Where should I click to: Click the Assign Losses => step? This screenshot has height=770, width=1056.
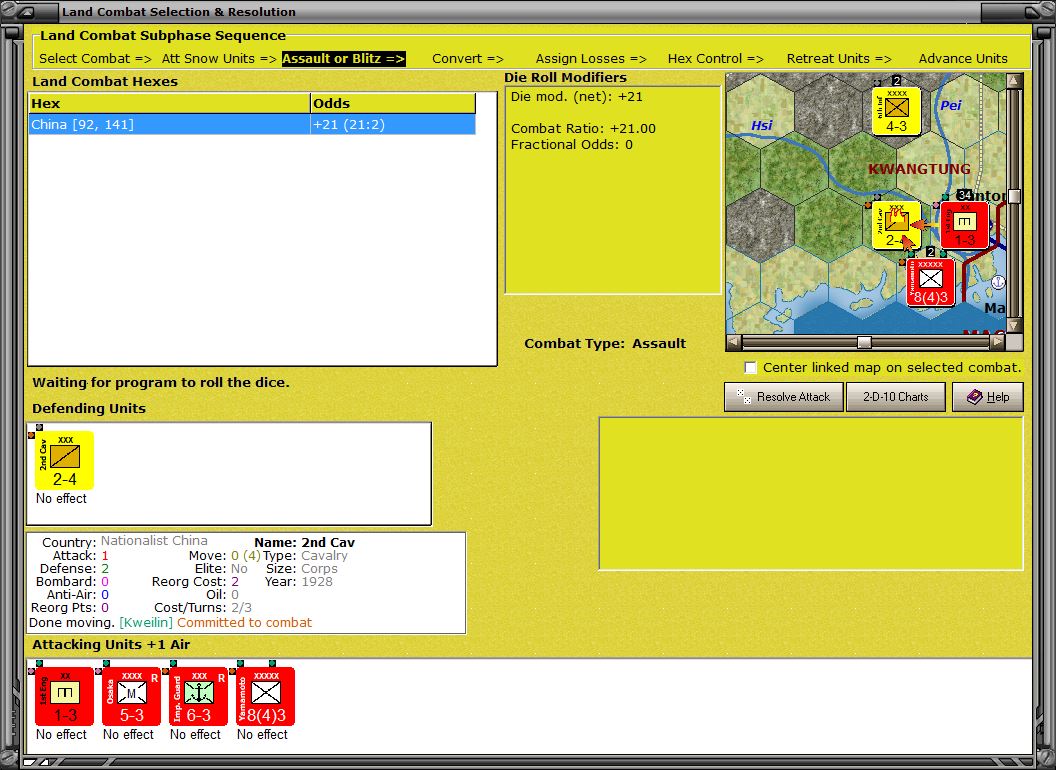591,59
